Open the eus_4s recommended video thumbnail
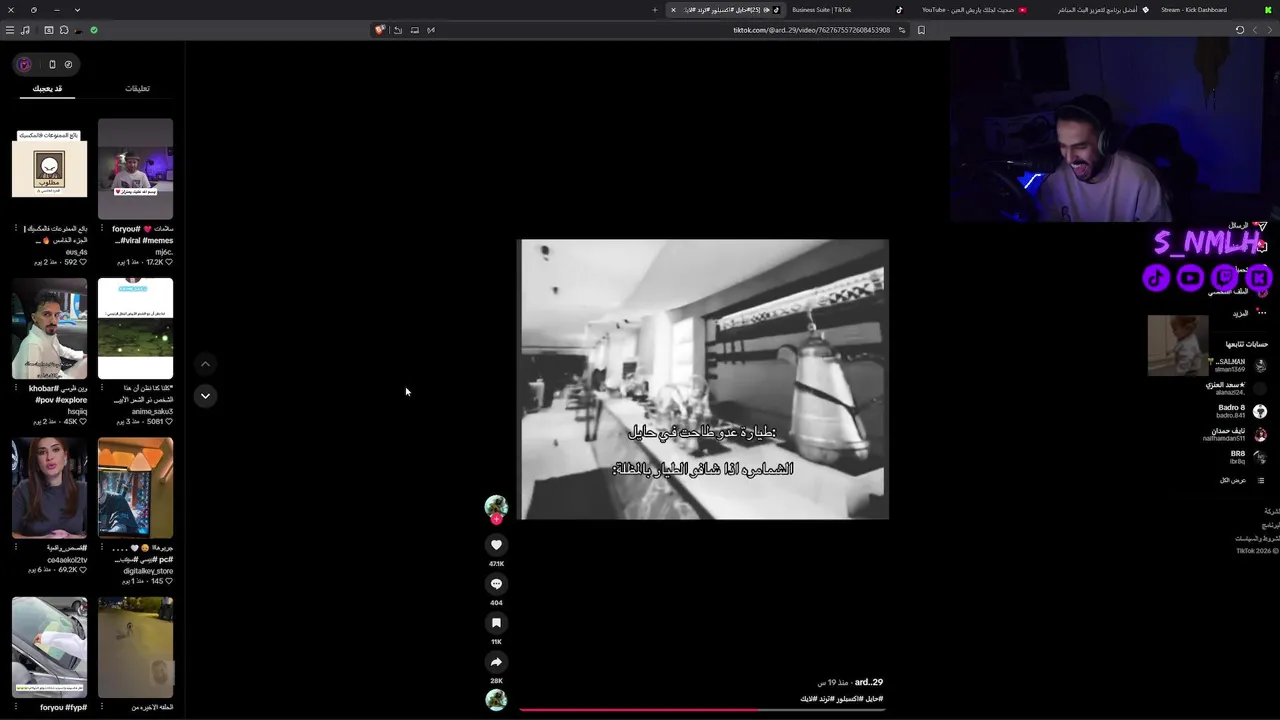Image resolution: width=1280 pixels, height=720 pixels. coord(50,169)
